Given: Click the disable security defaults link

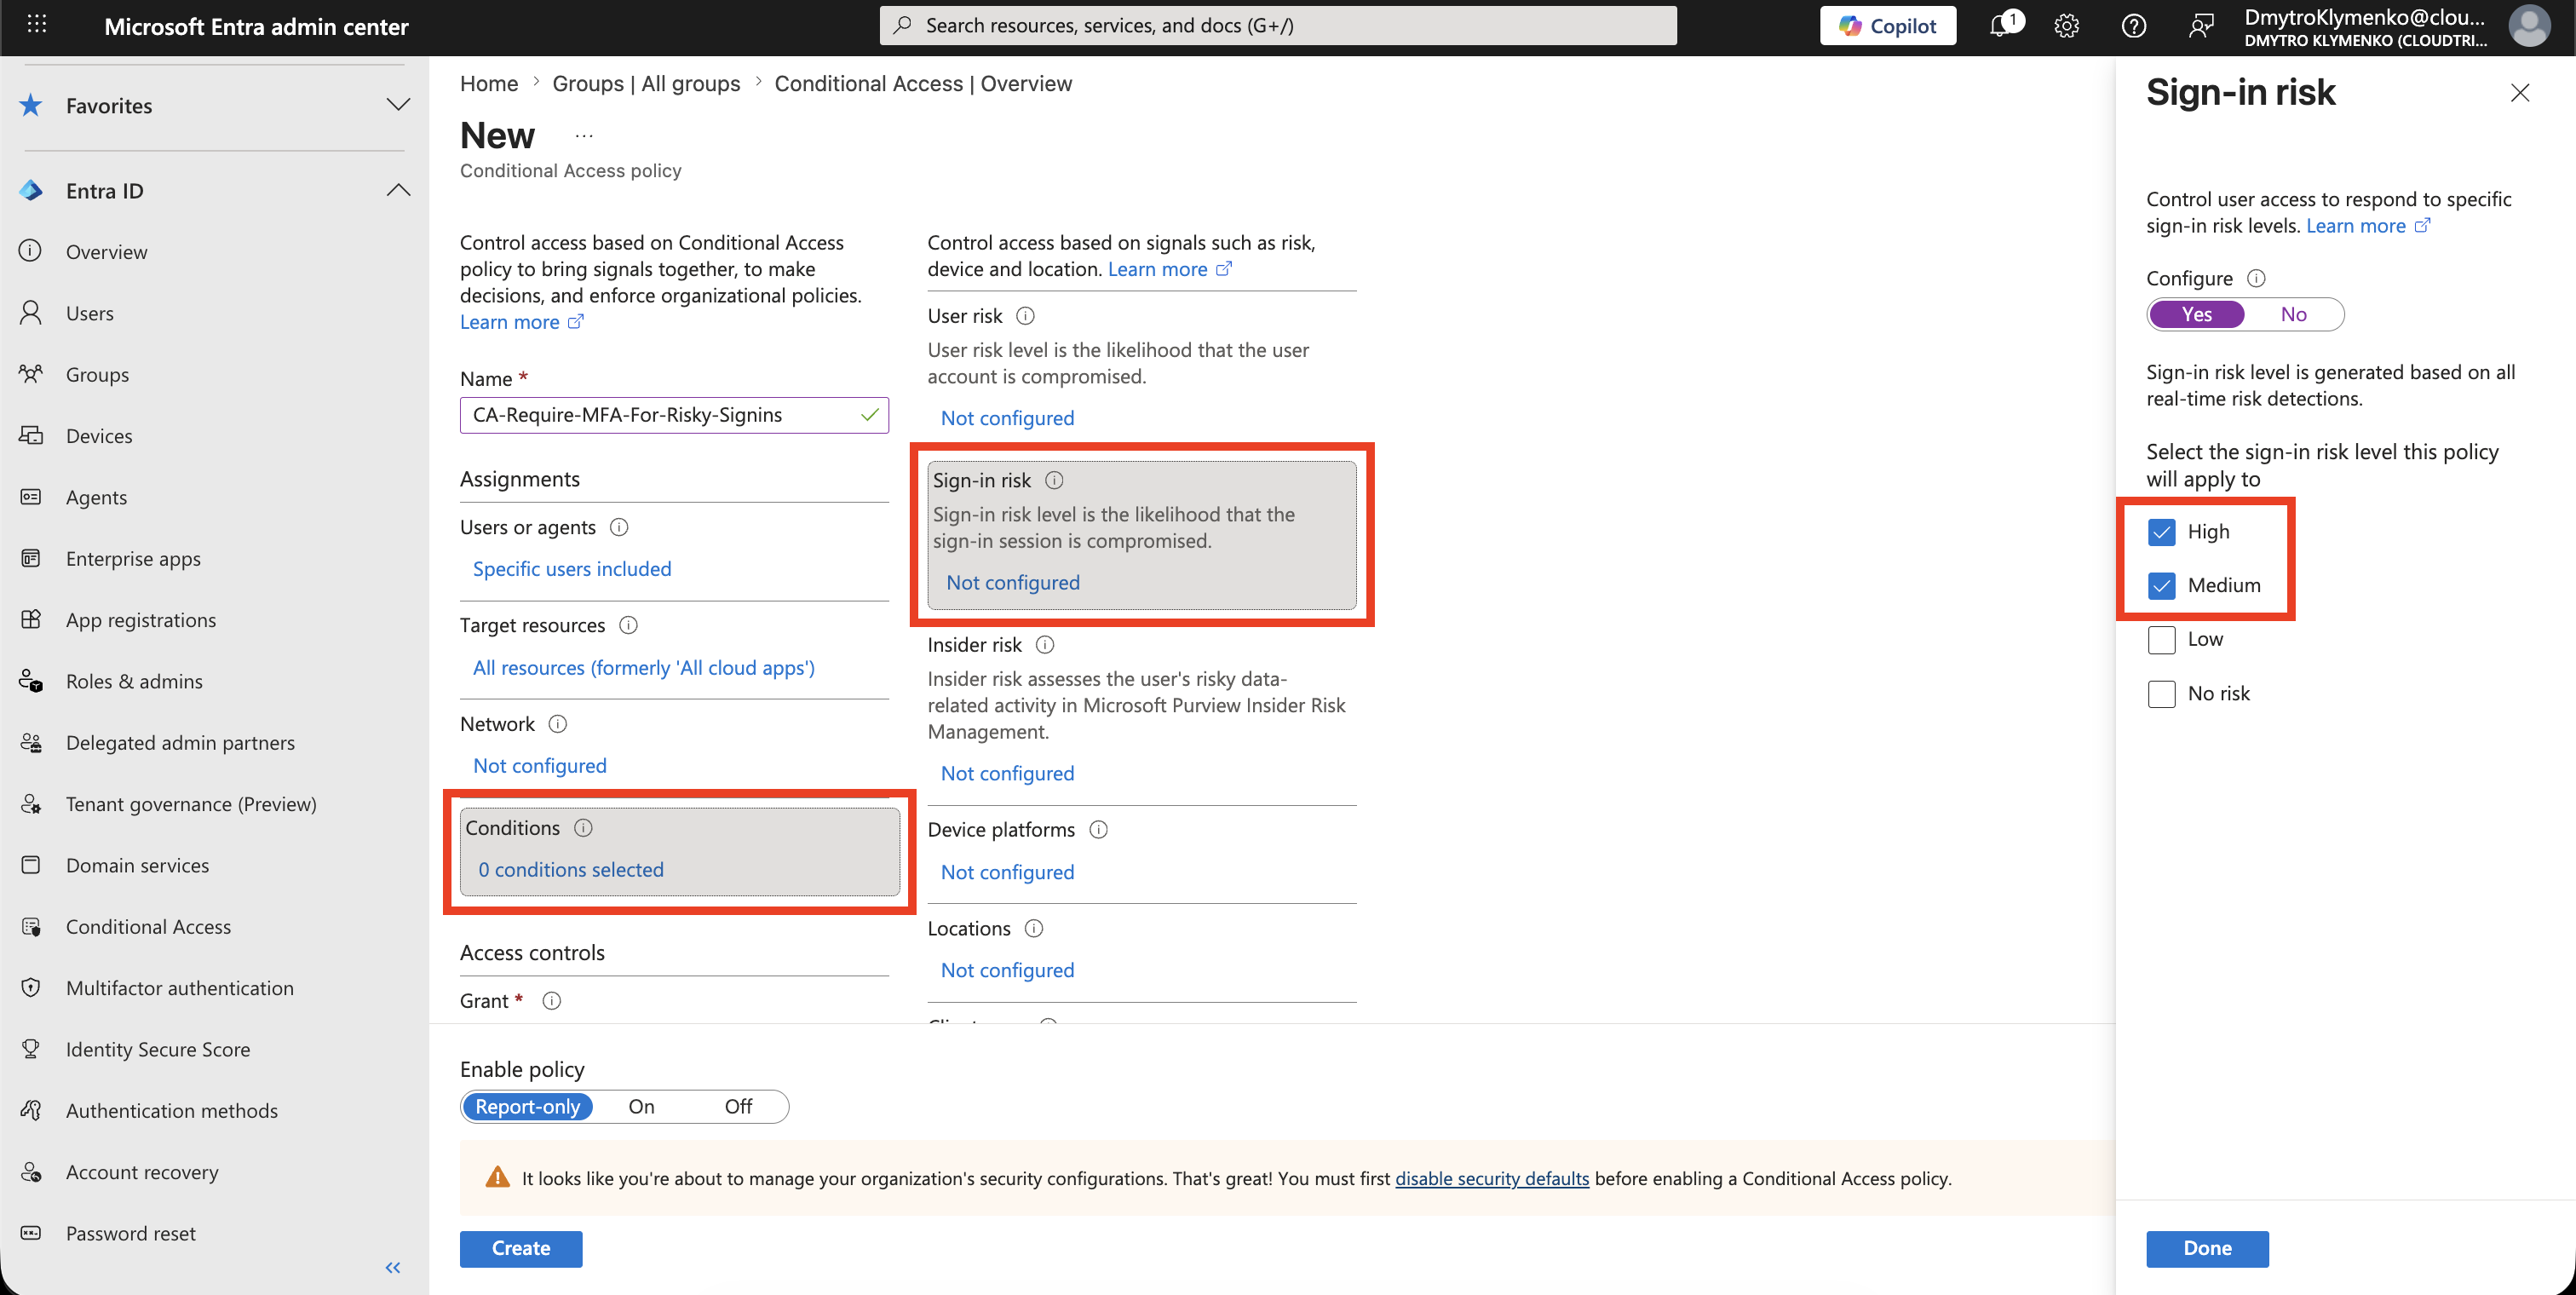Looking at the screenshot, I should 1491,1178.
